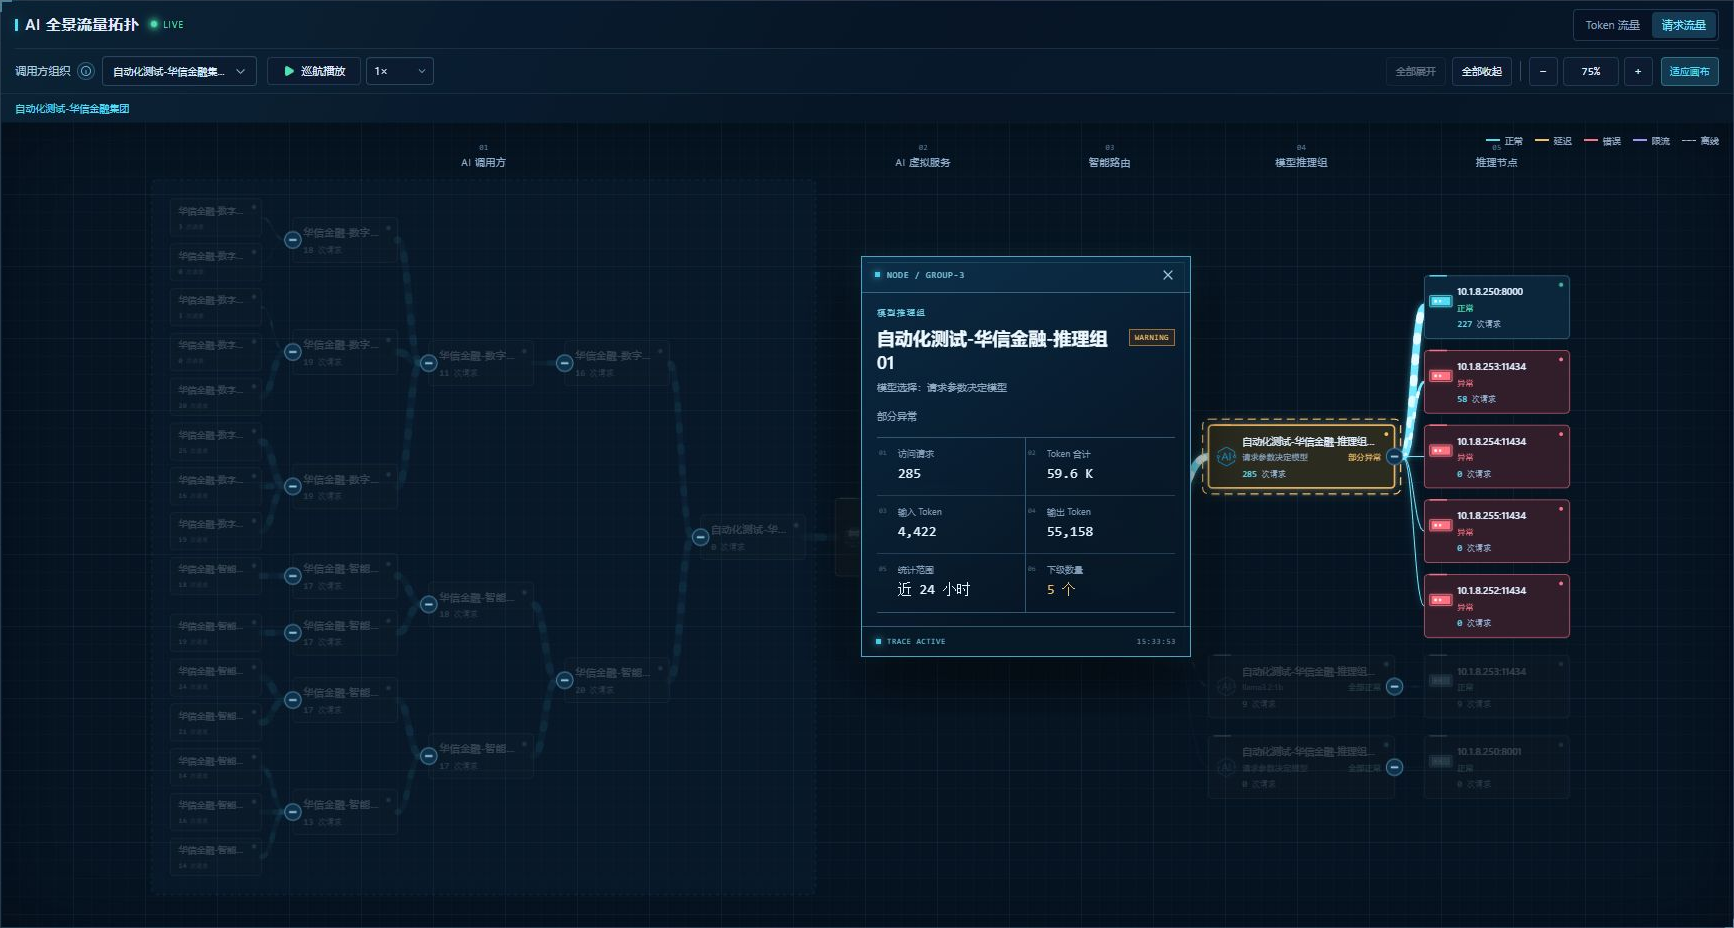Image resolution: width=1734 pixels, height=928 pixels.
Task: Select node card 10.1.8.250:8000 with 227 次请求
Action: tap(1496, 307)
